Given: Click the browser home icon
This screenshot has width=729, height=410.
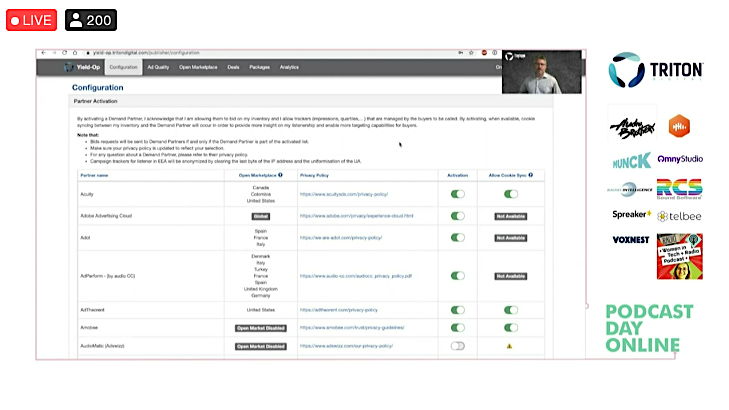Looking at the screenshot, I should point(75,53).
